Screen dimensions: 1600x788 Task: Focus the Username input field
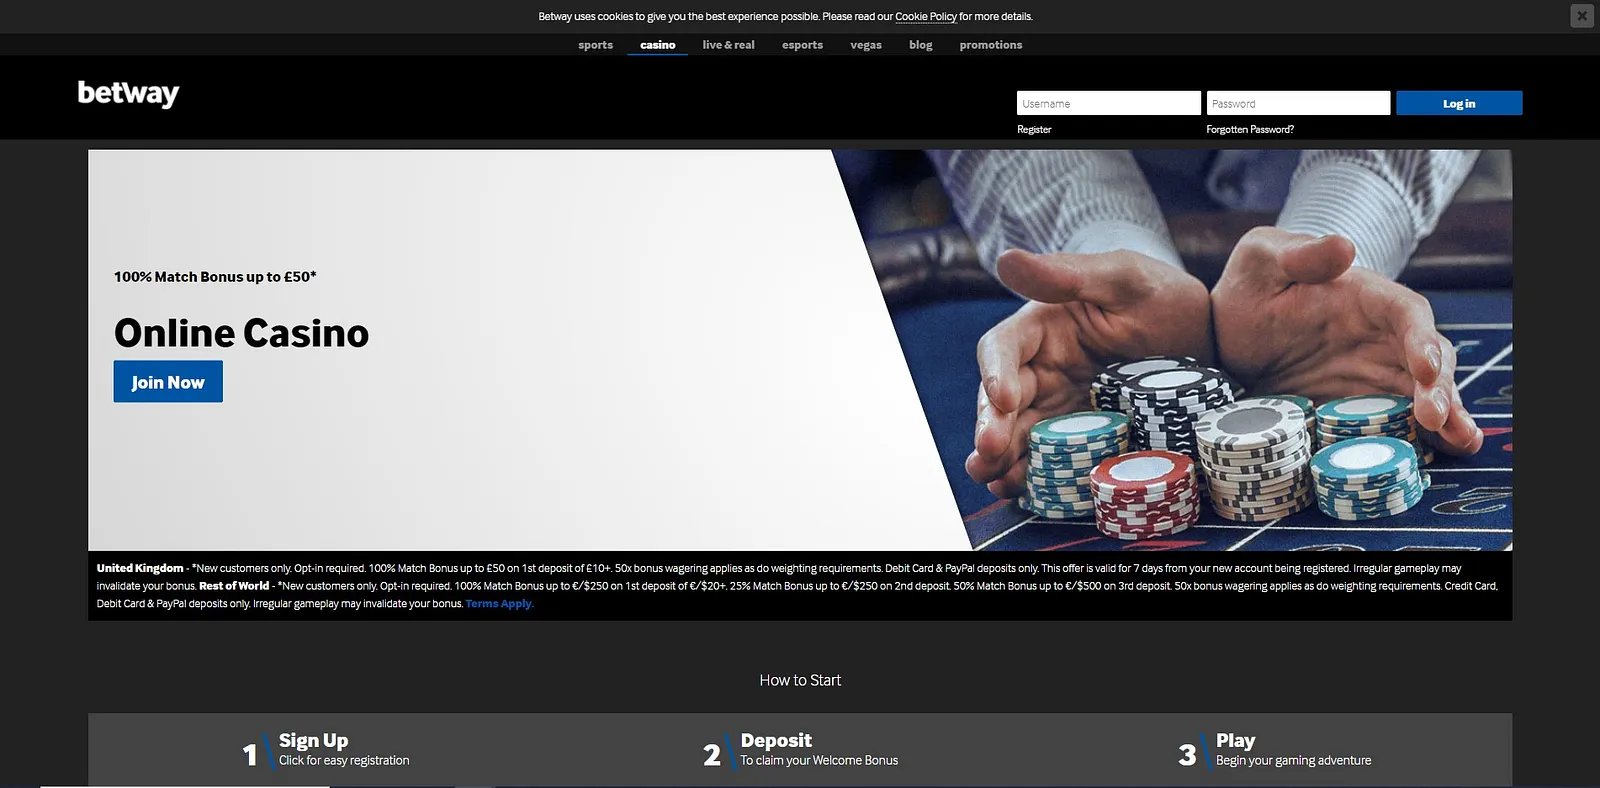[x=1108, y=103]
